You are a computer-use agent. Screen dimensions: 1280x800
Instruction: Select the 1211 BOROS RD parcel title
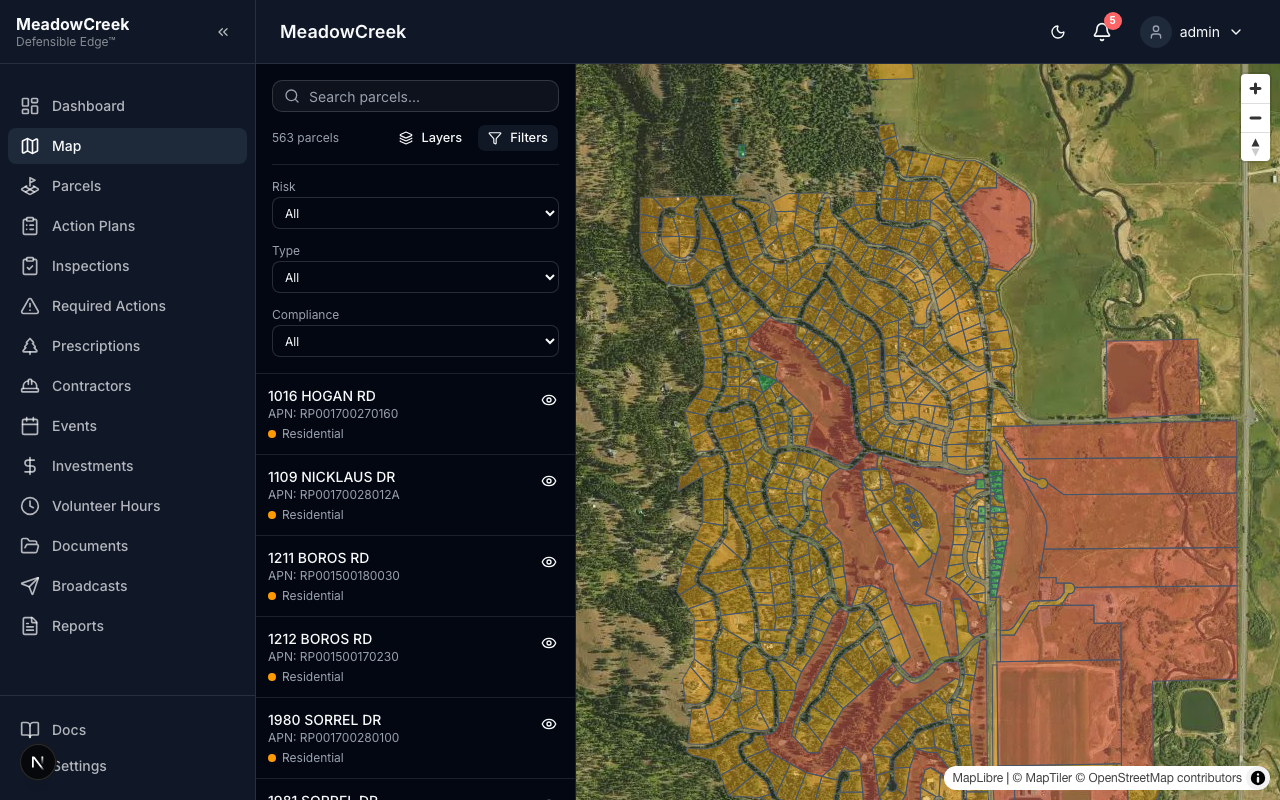point(319,558)
